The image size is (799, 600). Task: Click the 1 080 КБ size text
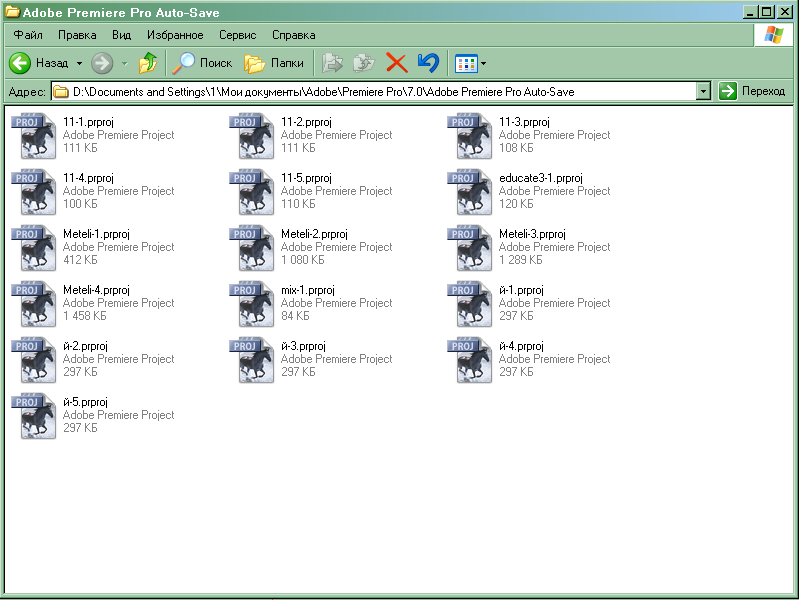tap(303, 260)
